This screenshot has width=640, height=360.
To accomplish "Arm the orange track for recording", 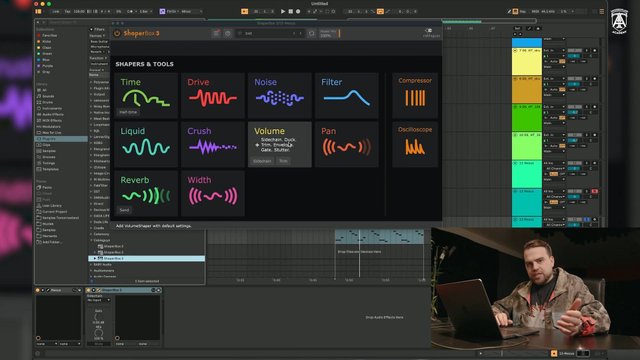I will [595, 79].
